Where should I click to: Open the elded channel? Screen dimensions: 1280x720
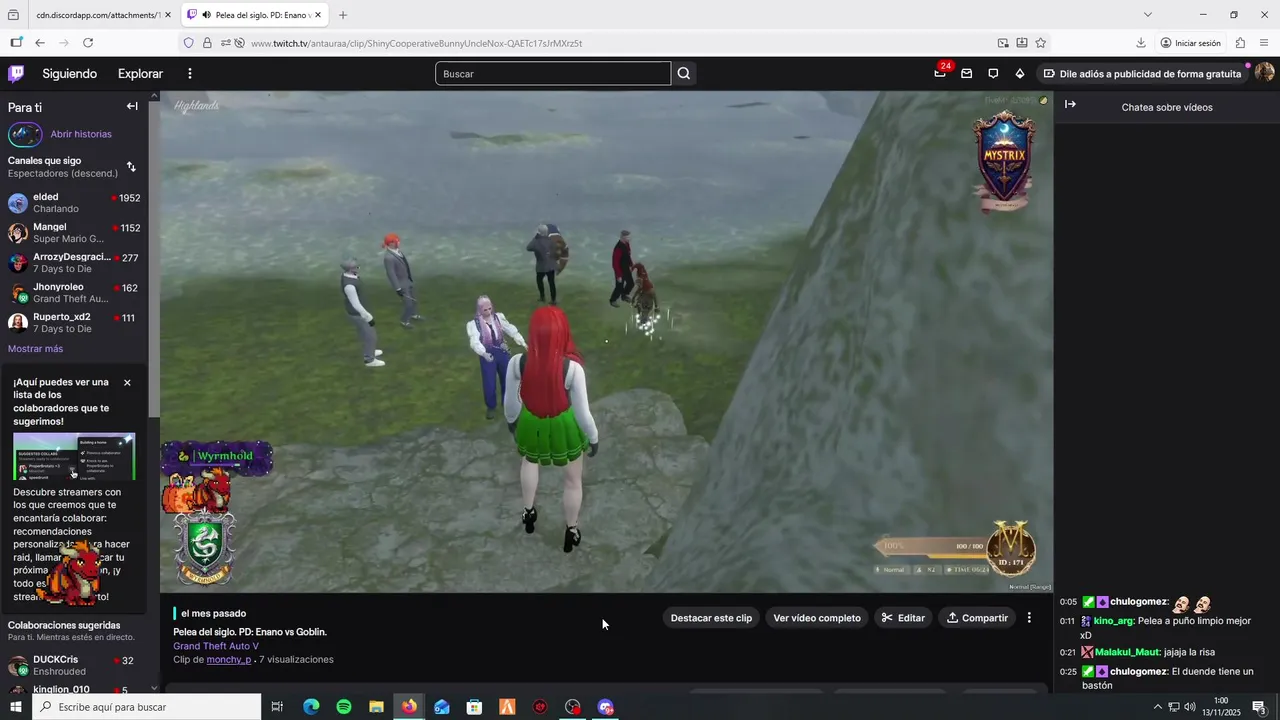point(74,203)
